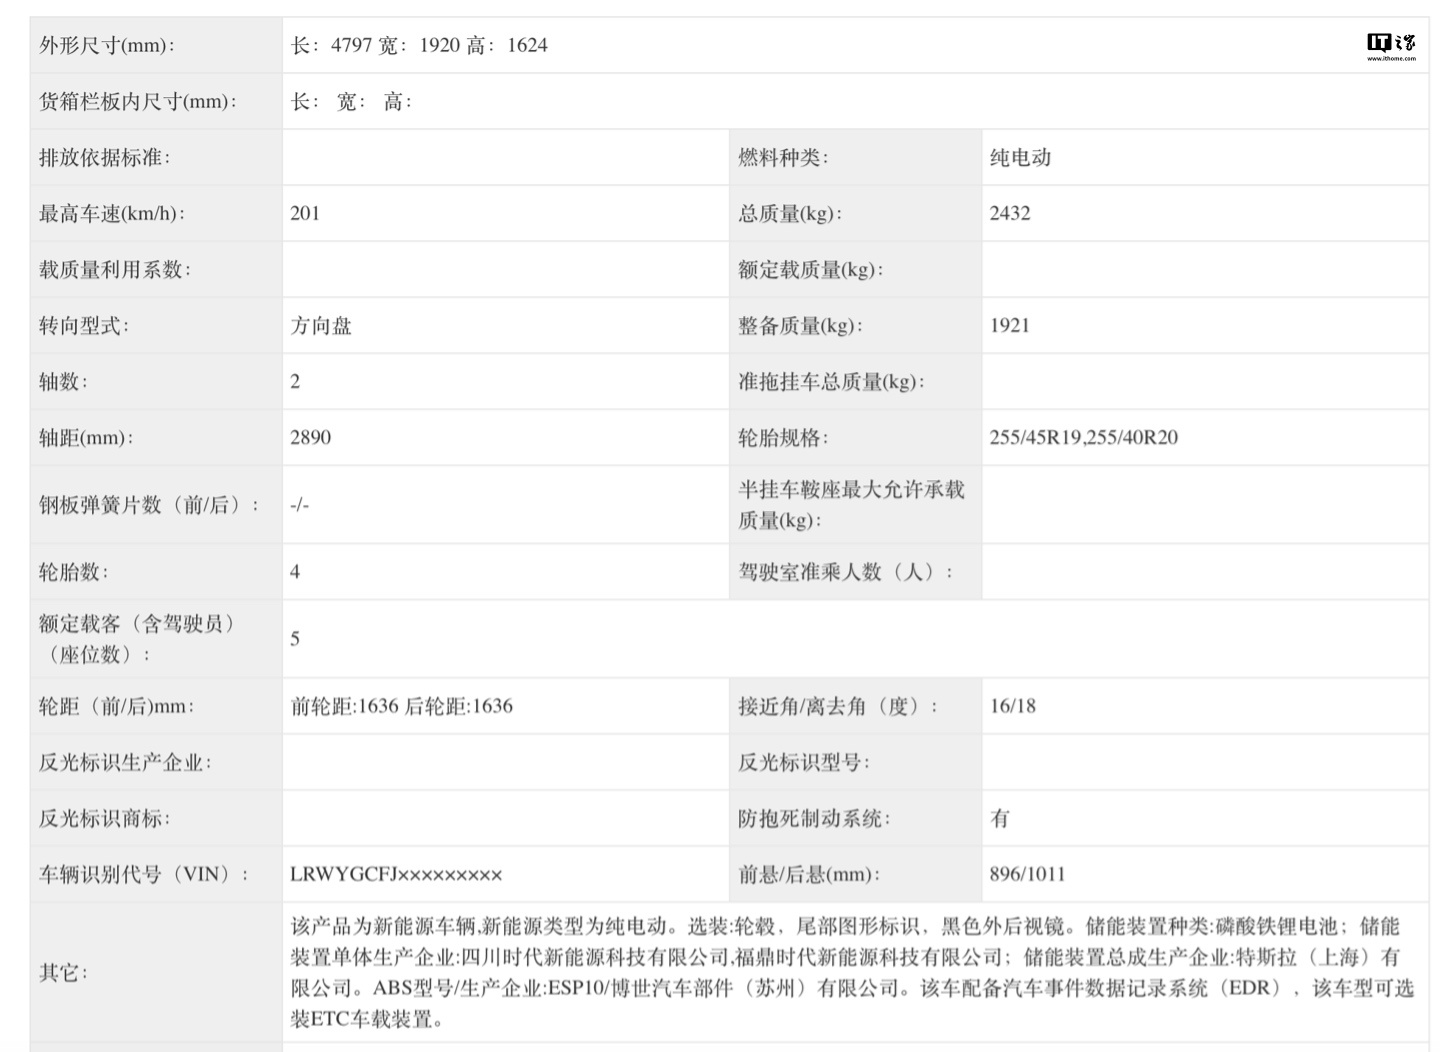Select the label 整备质量(kg):

coord(800,325)
